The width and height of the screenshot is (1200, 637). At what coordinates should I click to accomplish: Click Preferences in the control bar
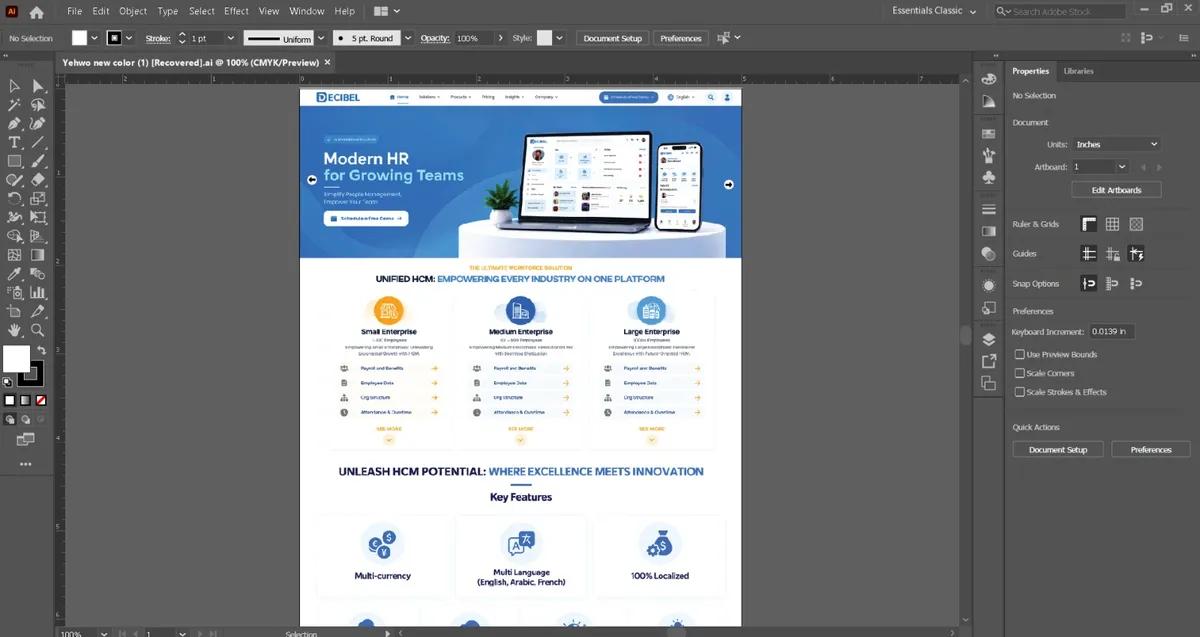[681, 38]
